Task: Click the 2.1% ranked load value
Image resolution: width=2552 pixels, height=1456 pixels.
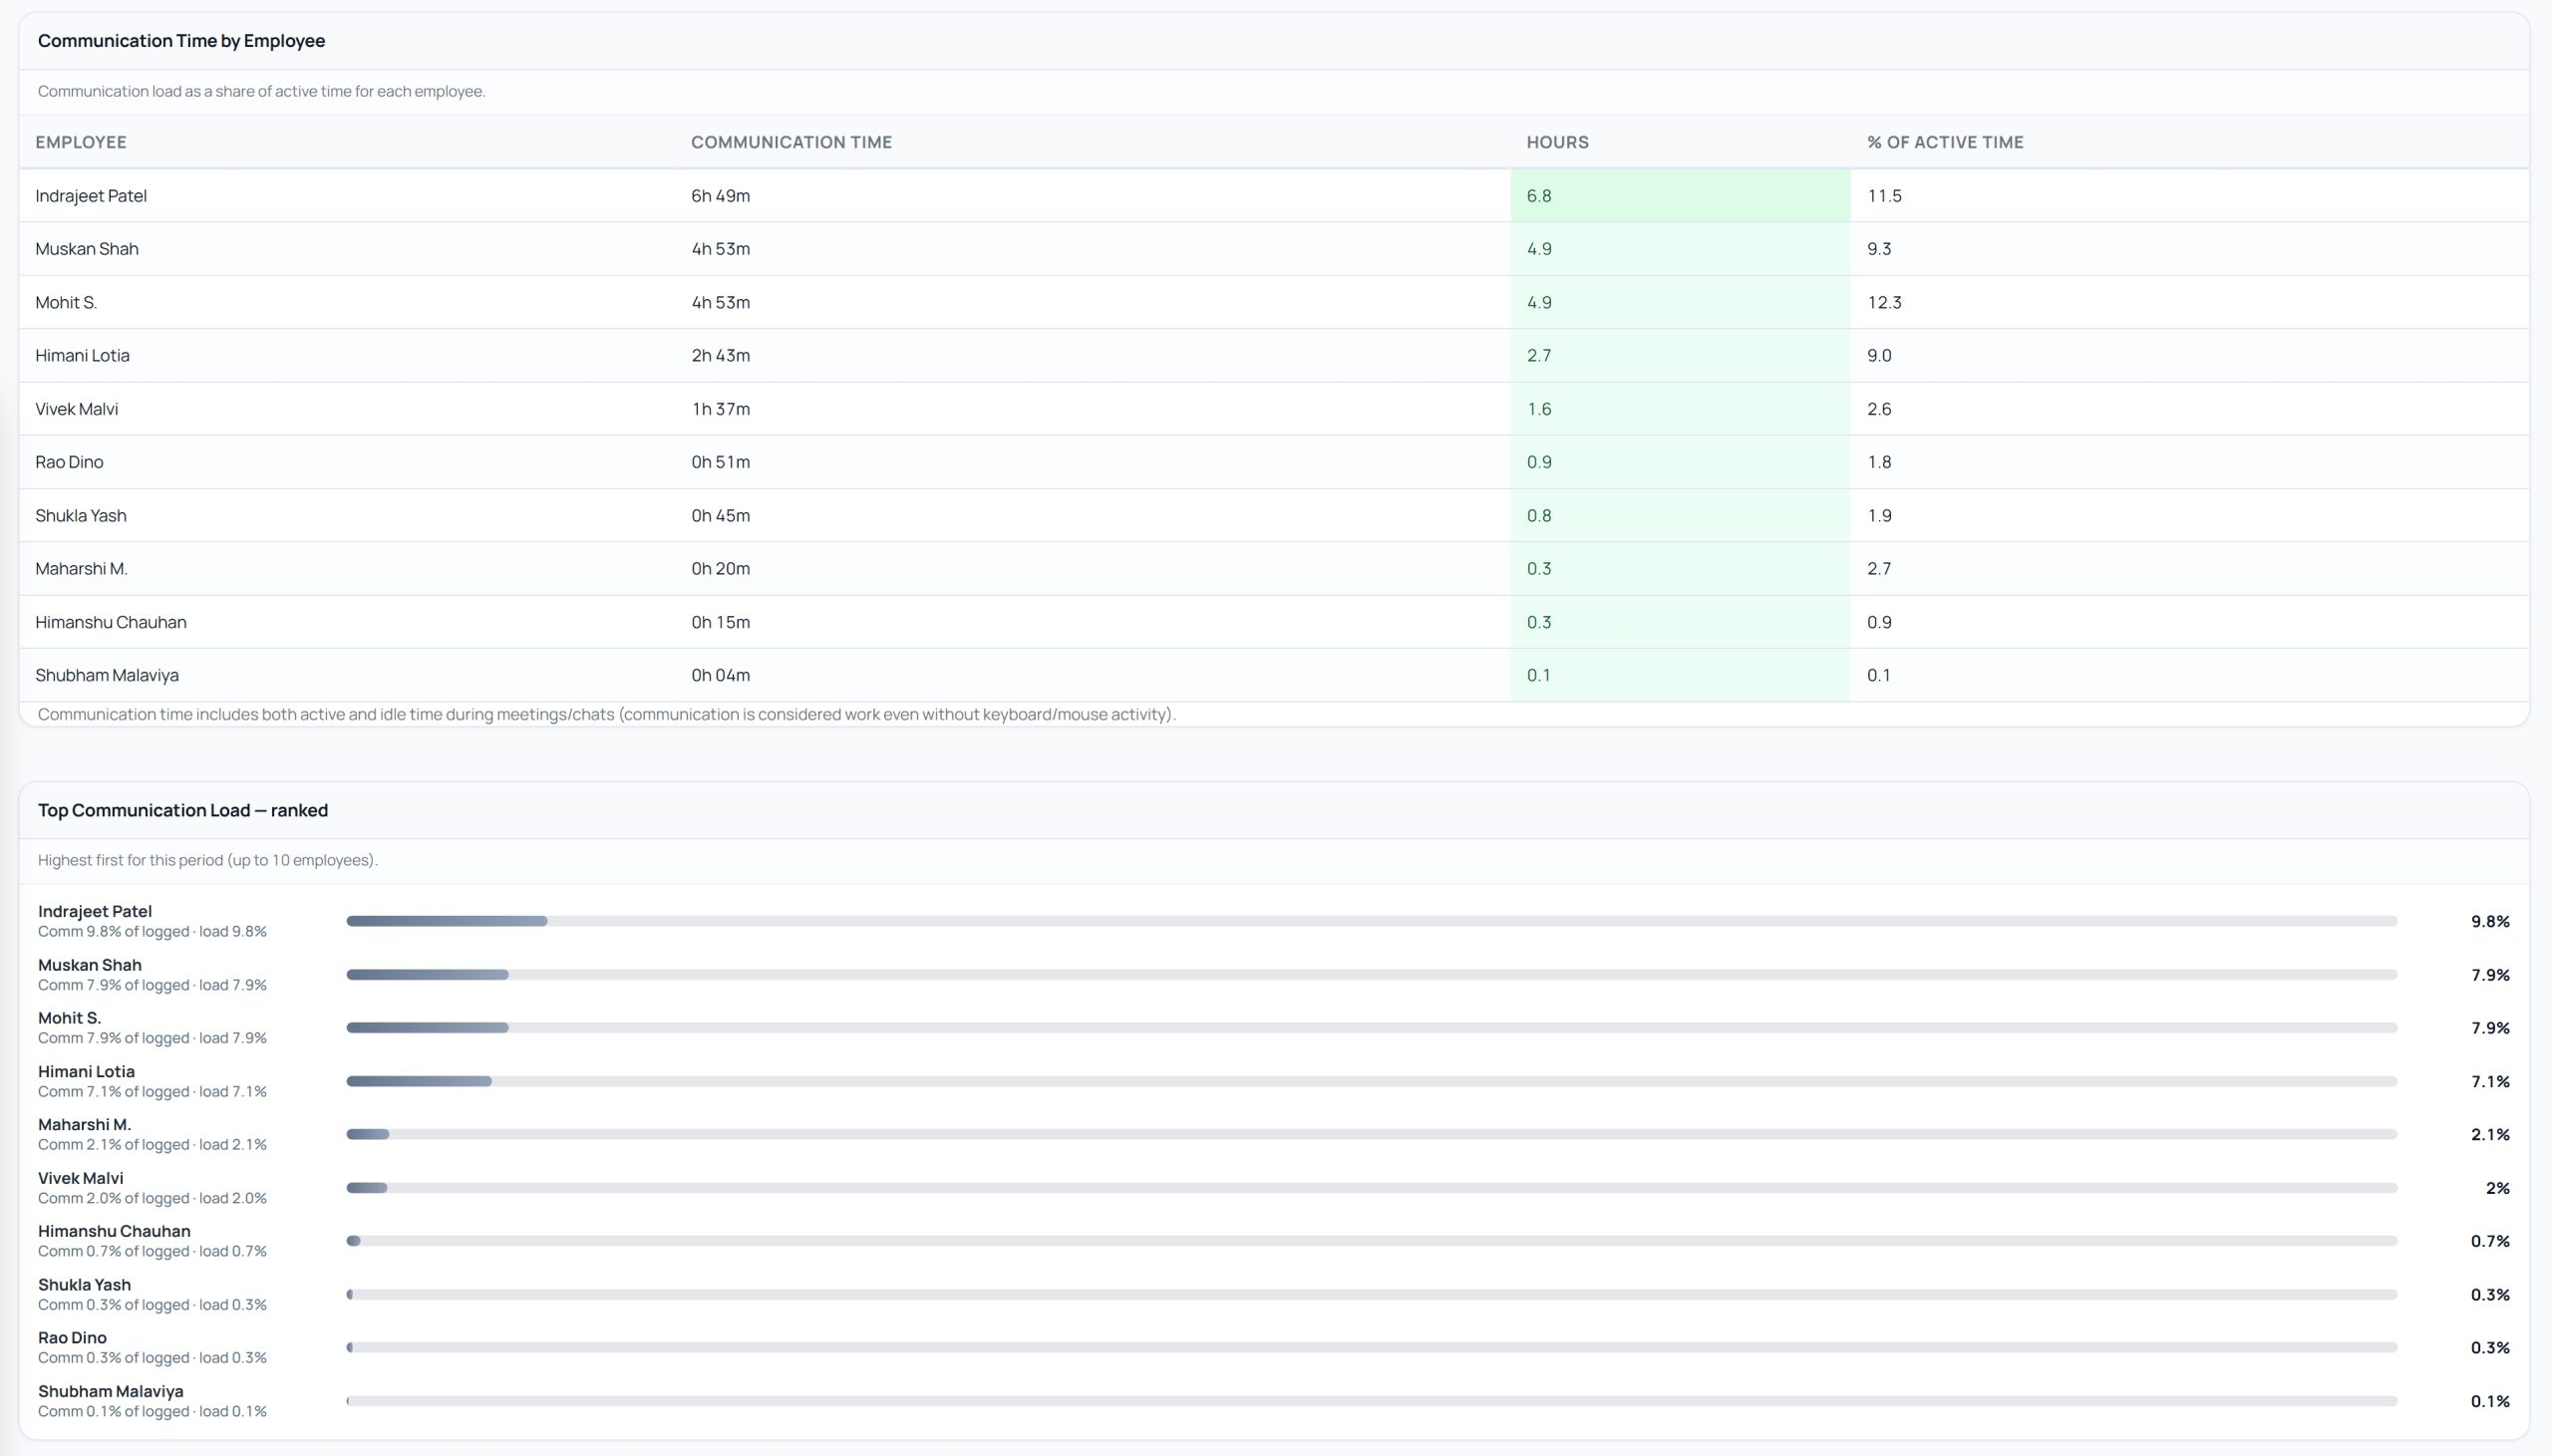Action: 2490,1134
